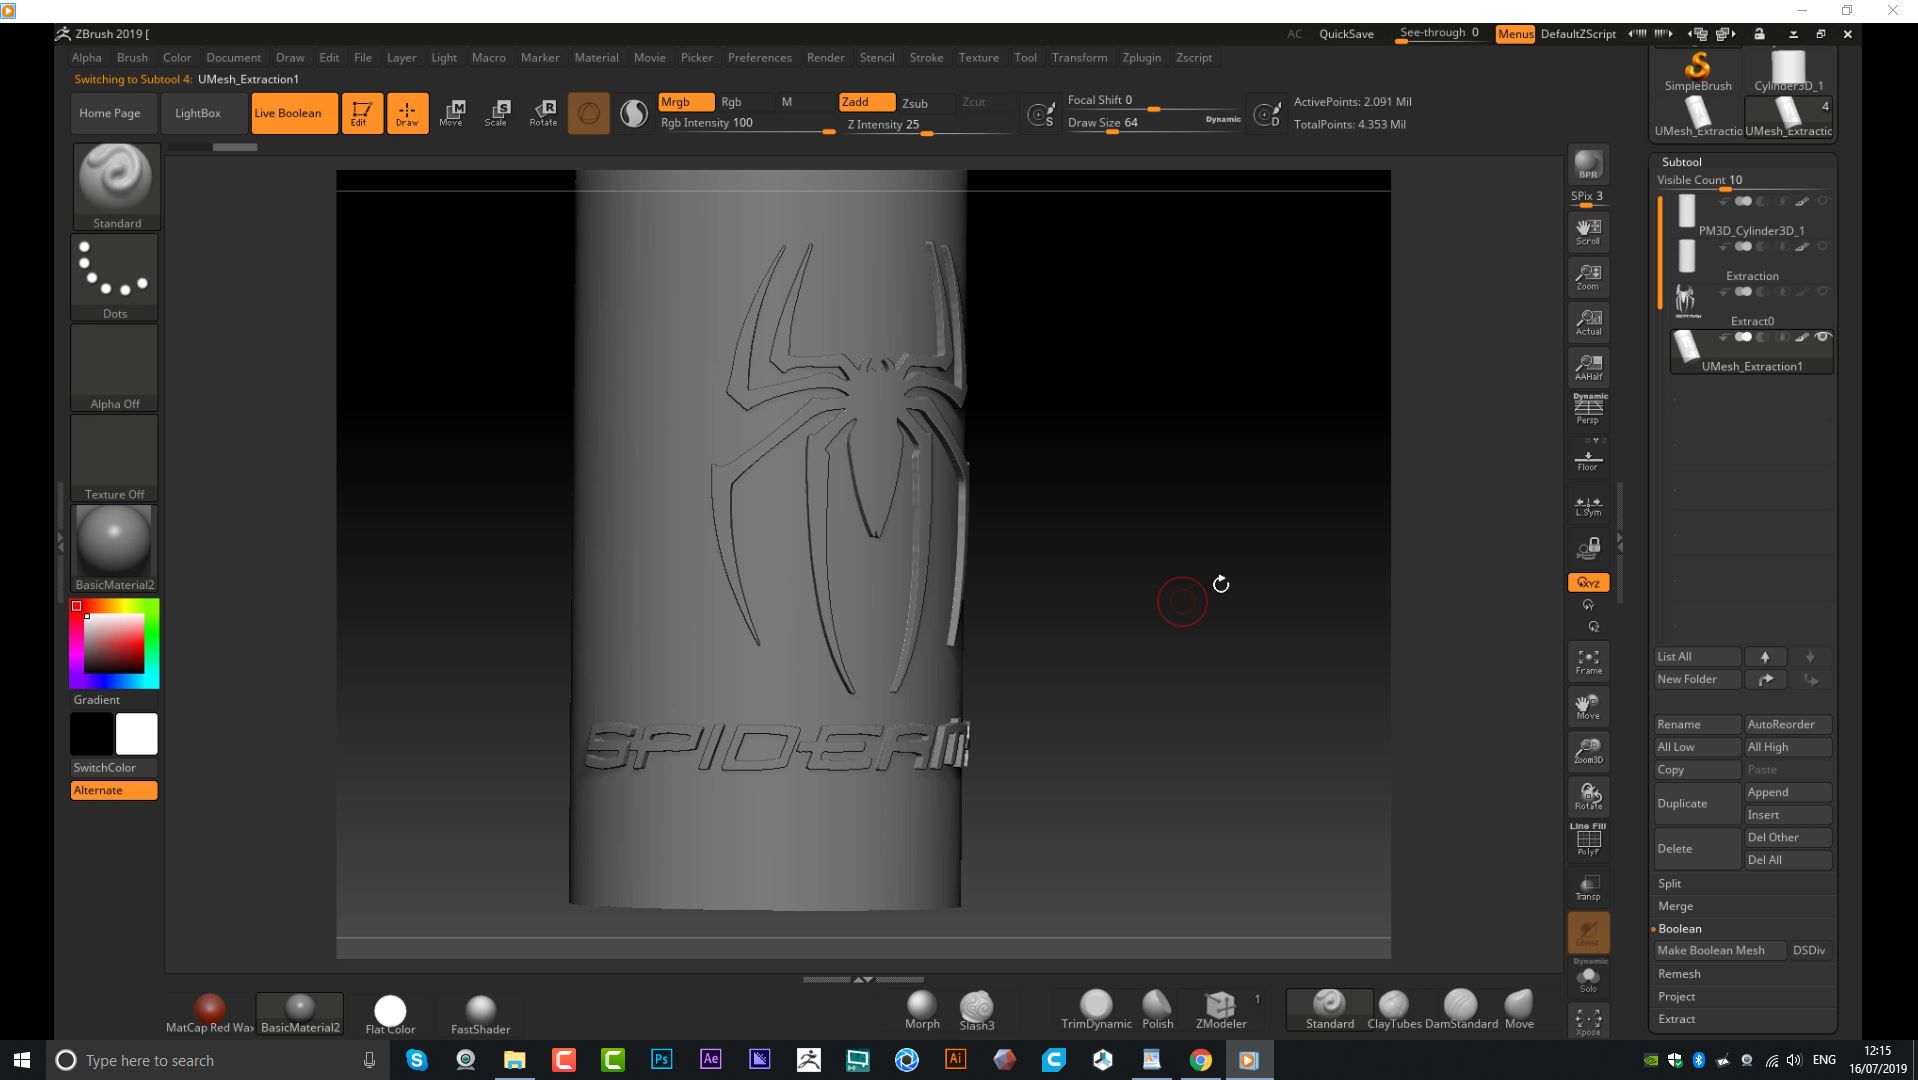This screenshot has height=1080, width=1918.
Task: Expand the bottom shelf divider arrows
Action: (x=863, y=979)
